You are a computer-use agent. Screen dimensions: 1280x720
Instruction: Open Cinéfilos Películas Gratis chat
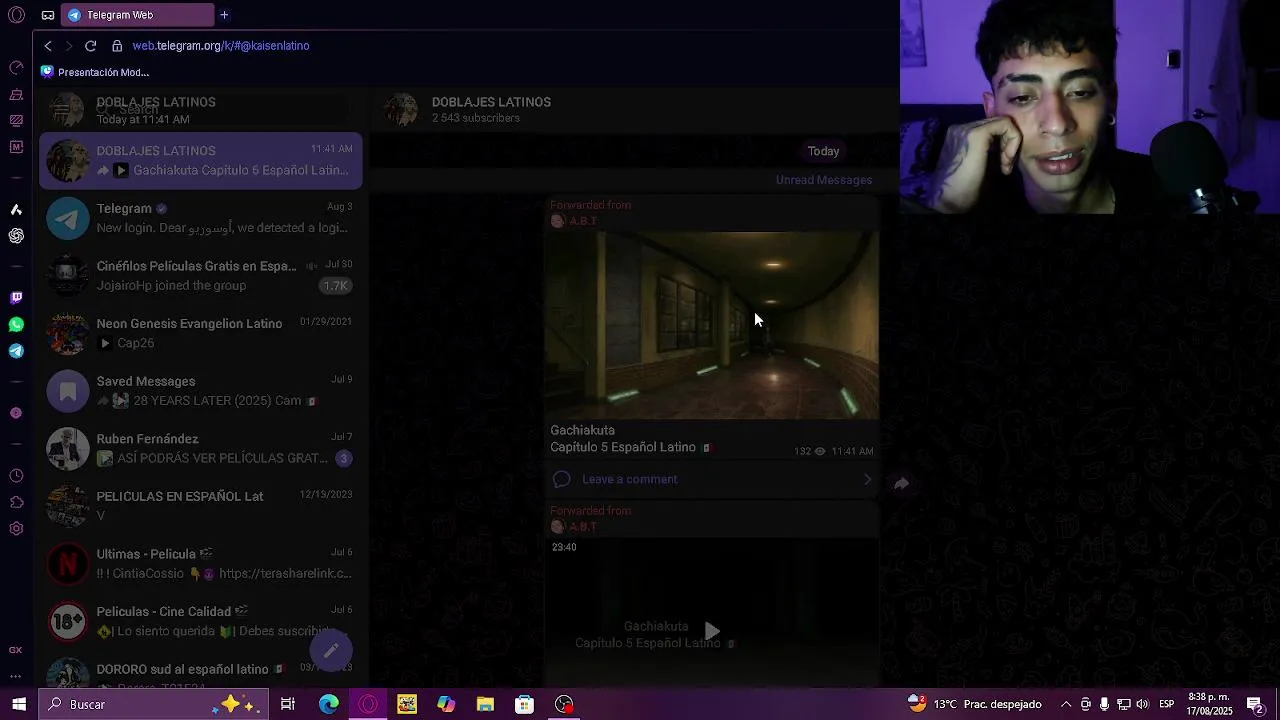200,275
